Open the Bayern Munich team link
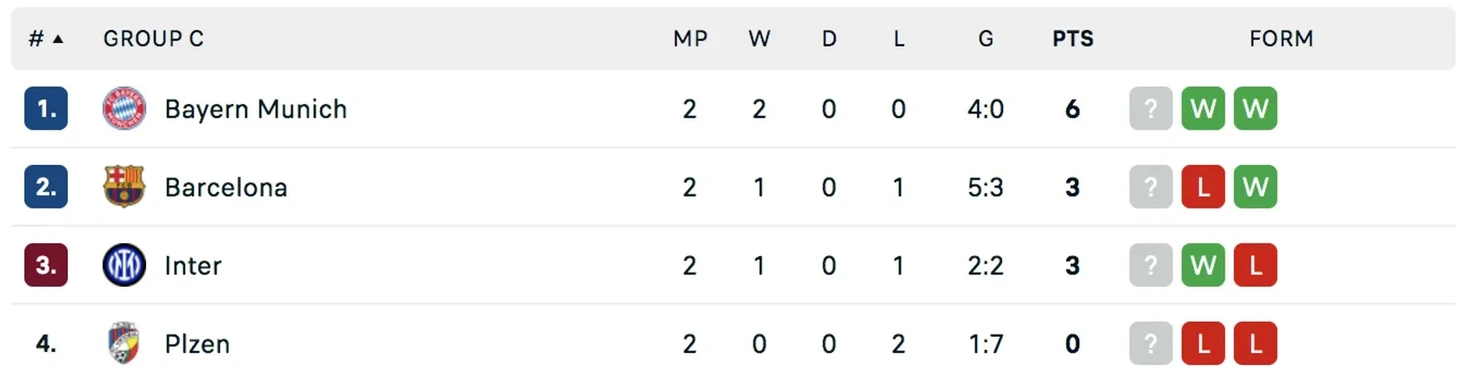 [x=256, y=109]
